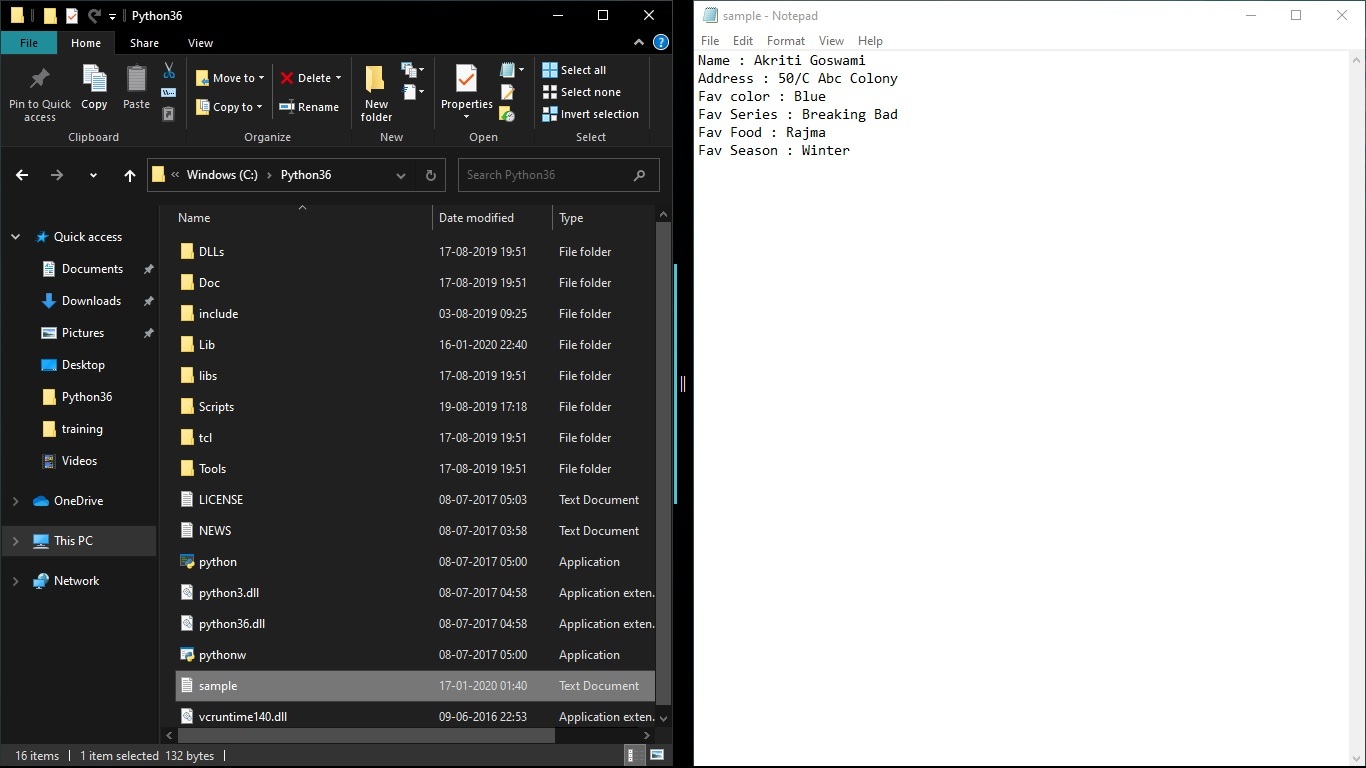Go up one folder level arrow
1366x768 pixels.
click(129, 175)
